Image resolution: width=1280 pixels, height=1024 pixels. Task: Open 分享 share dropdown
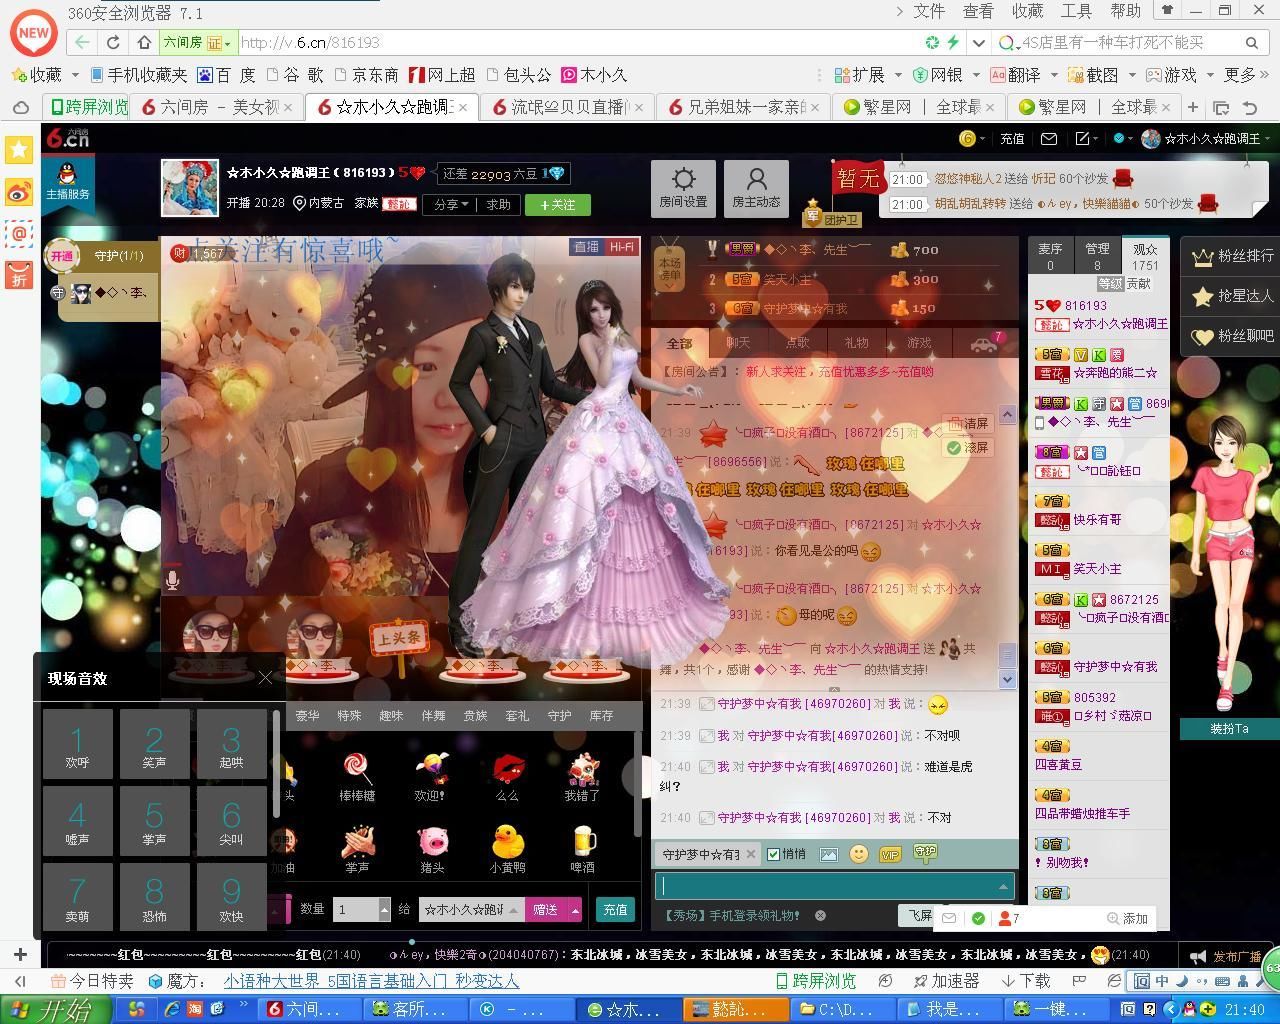click(x=451, y=204)
